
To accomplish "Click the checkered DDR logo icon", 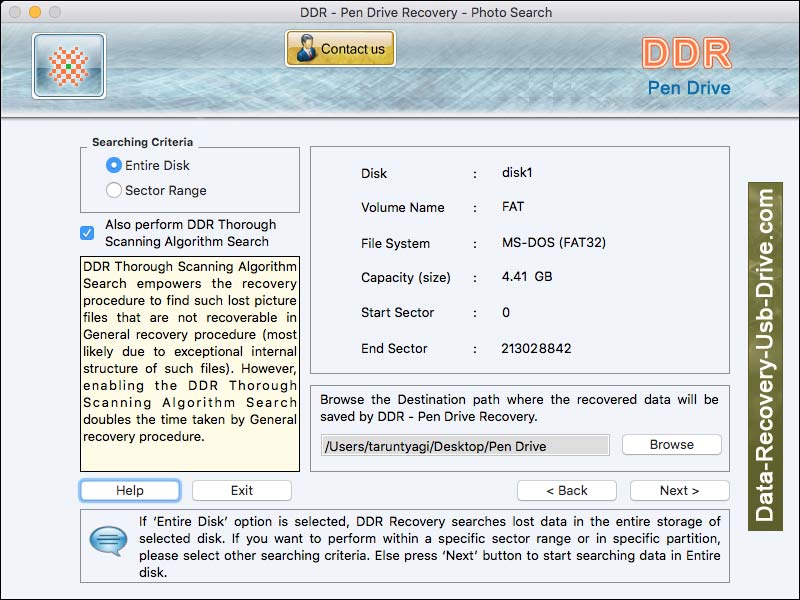I will pyautogui.click(x=66, y=65).
